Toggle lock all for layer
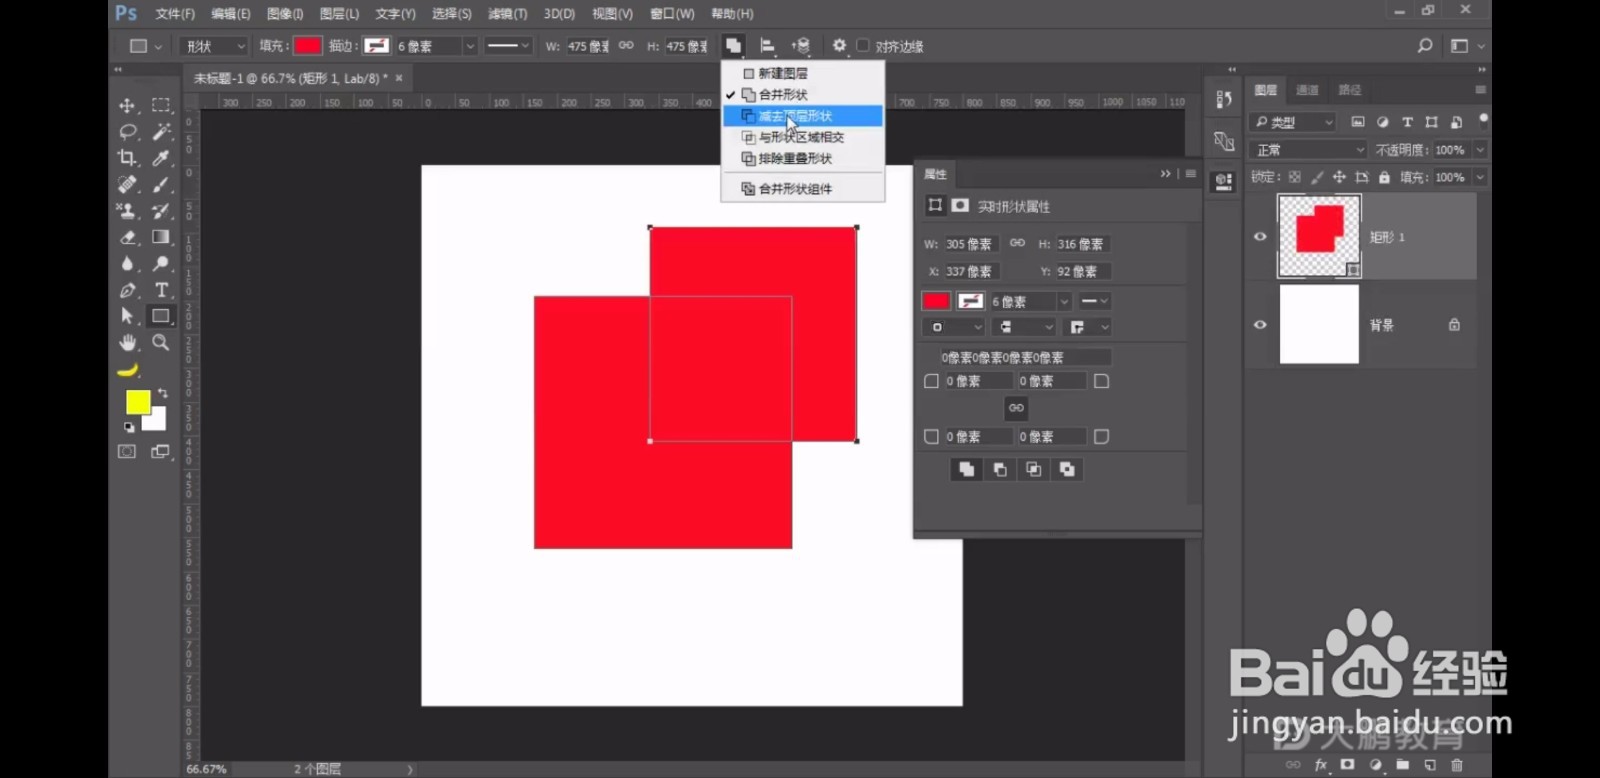Screen dimensions: 1600x778 [x=1384, y=177]
